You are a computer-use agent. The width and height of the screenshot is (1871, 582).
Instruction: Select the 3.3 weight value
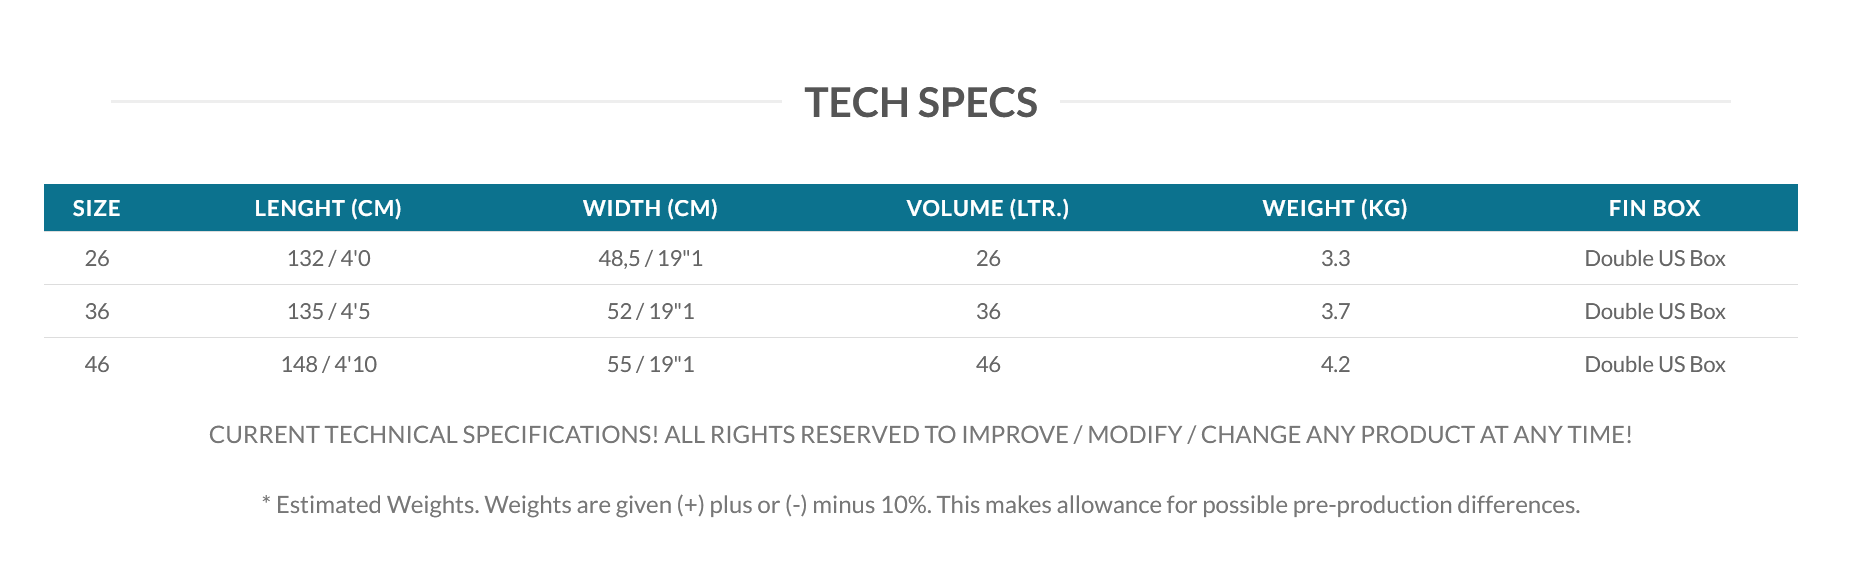pyautogui.click(x=1335, y=258)
